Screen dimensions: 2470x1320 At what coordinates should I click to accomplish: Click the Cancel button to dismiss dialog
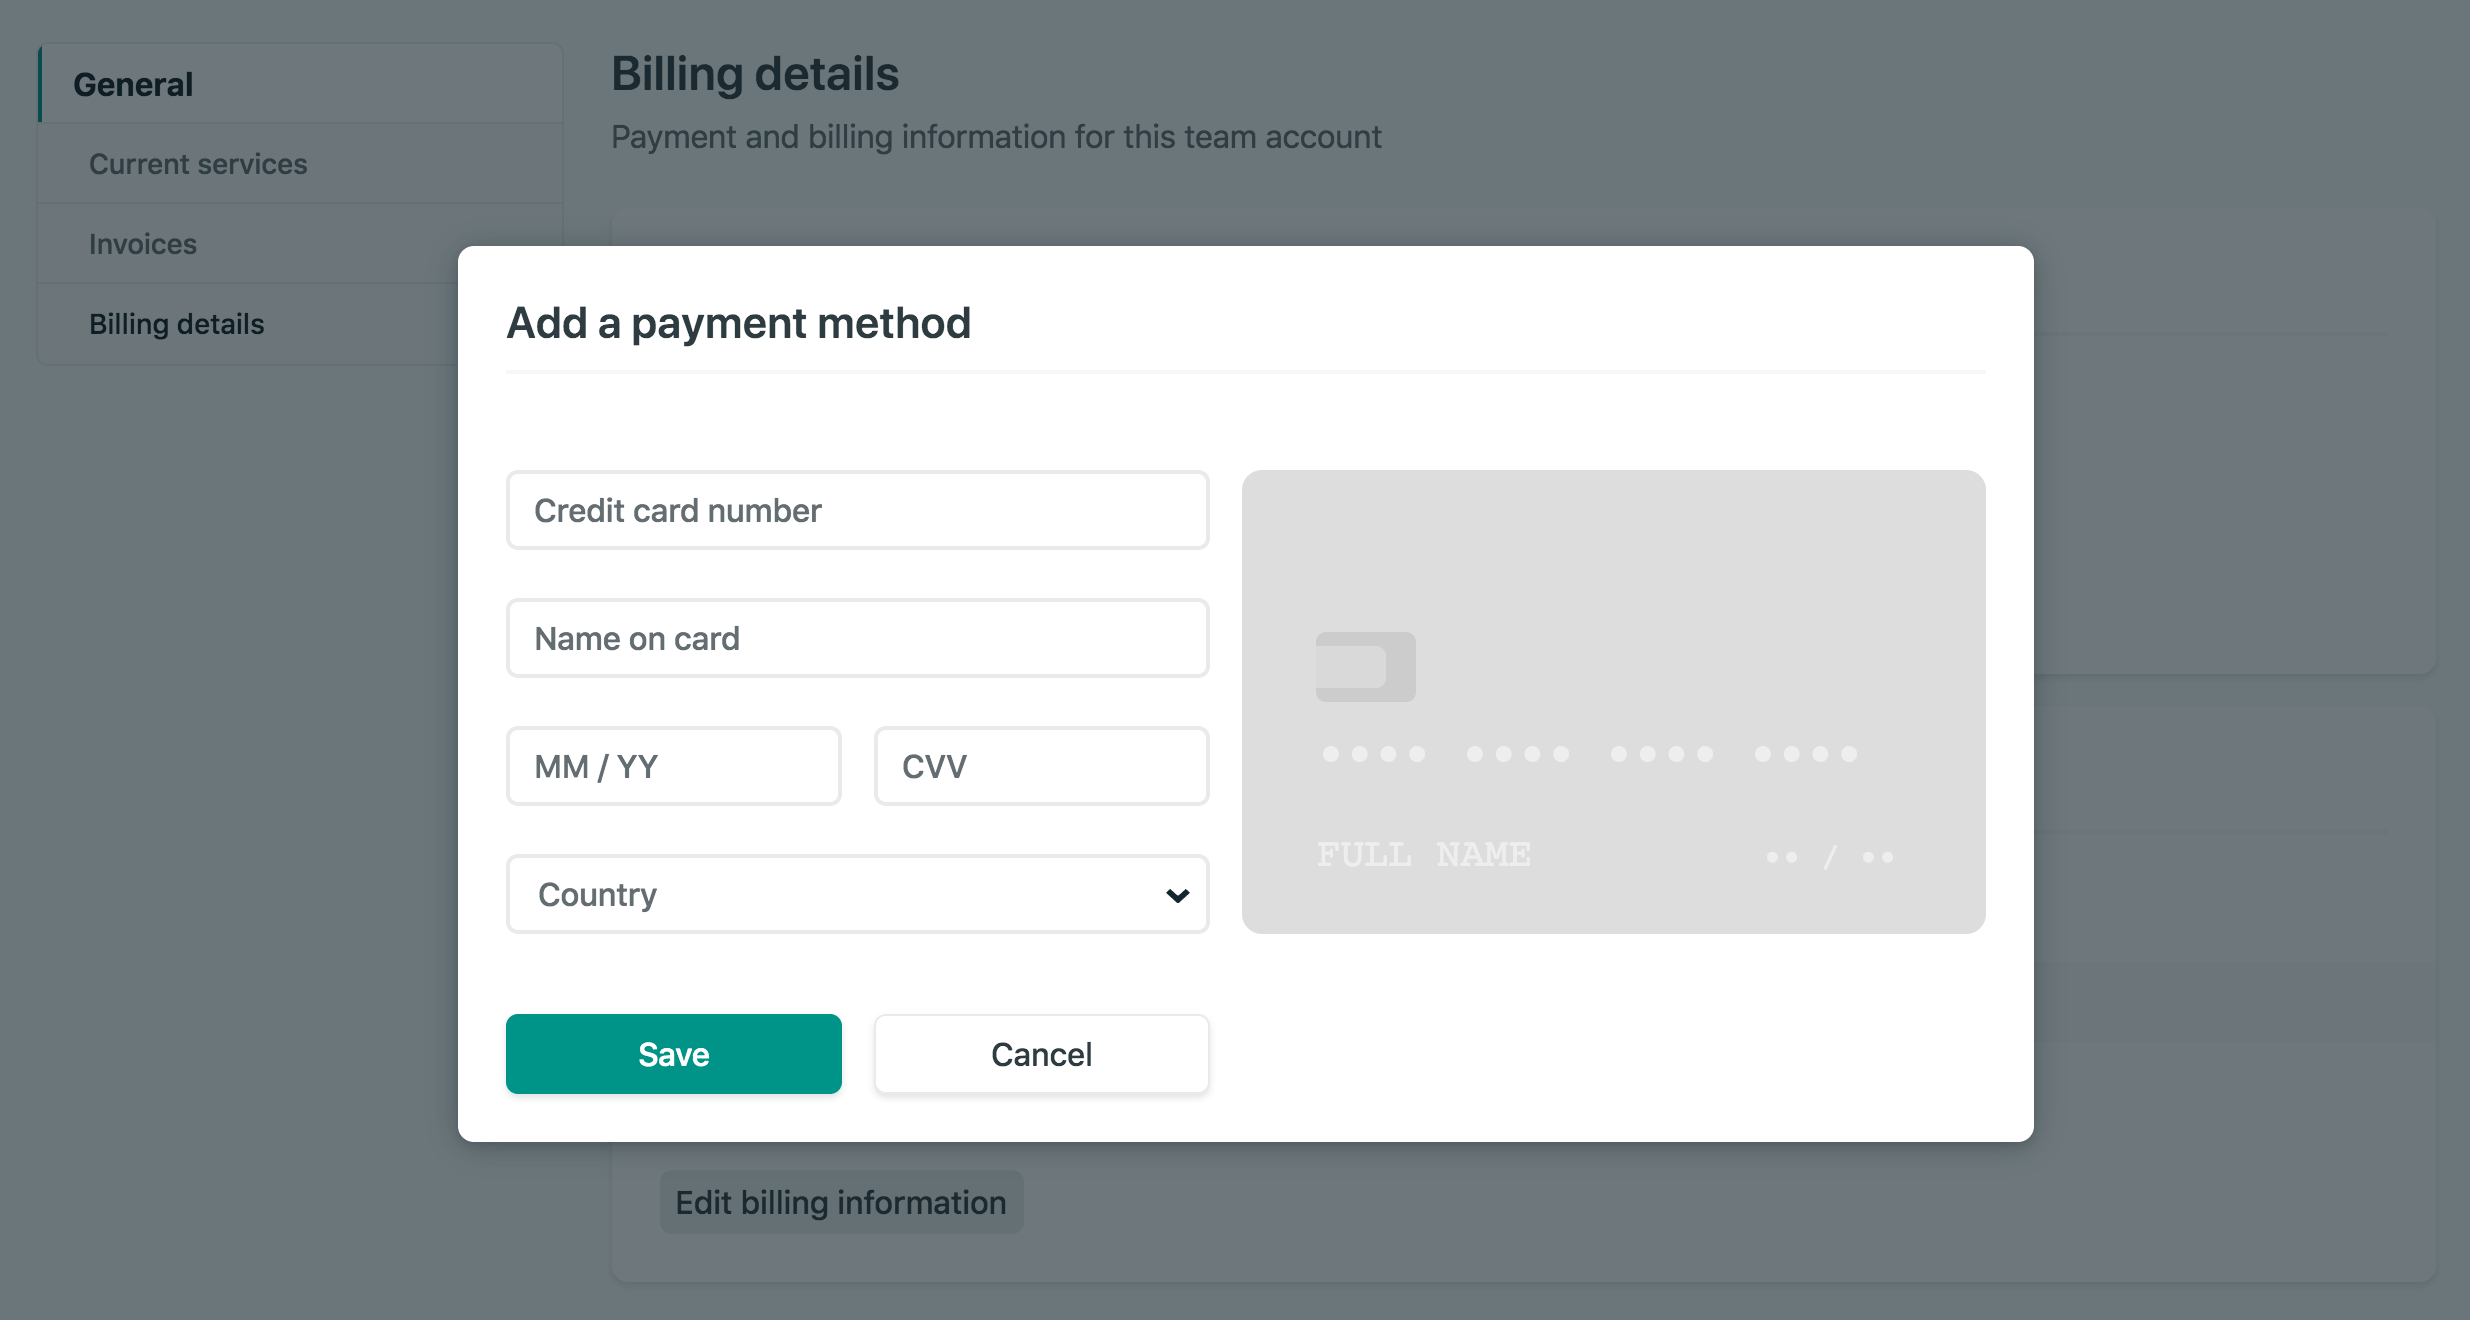[1041, 1052]
